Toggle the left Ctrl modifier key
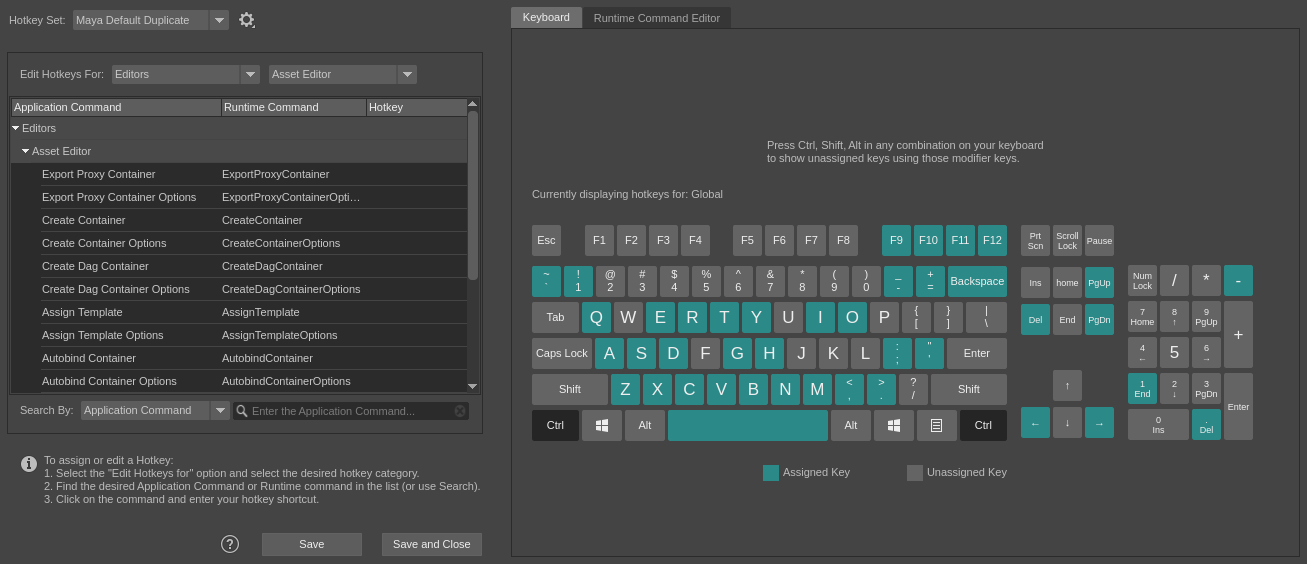The height and width of the screenshot is (564, 1307). (556, 425)
